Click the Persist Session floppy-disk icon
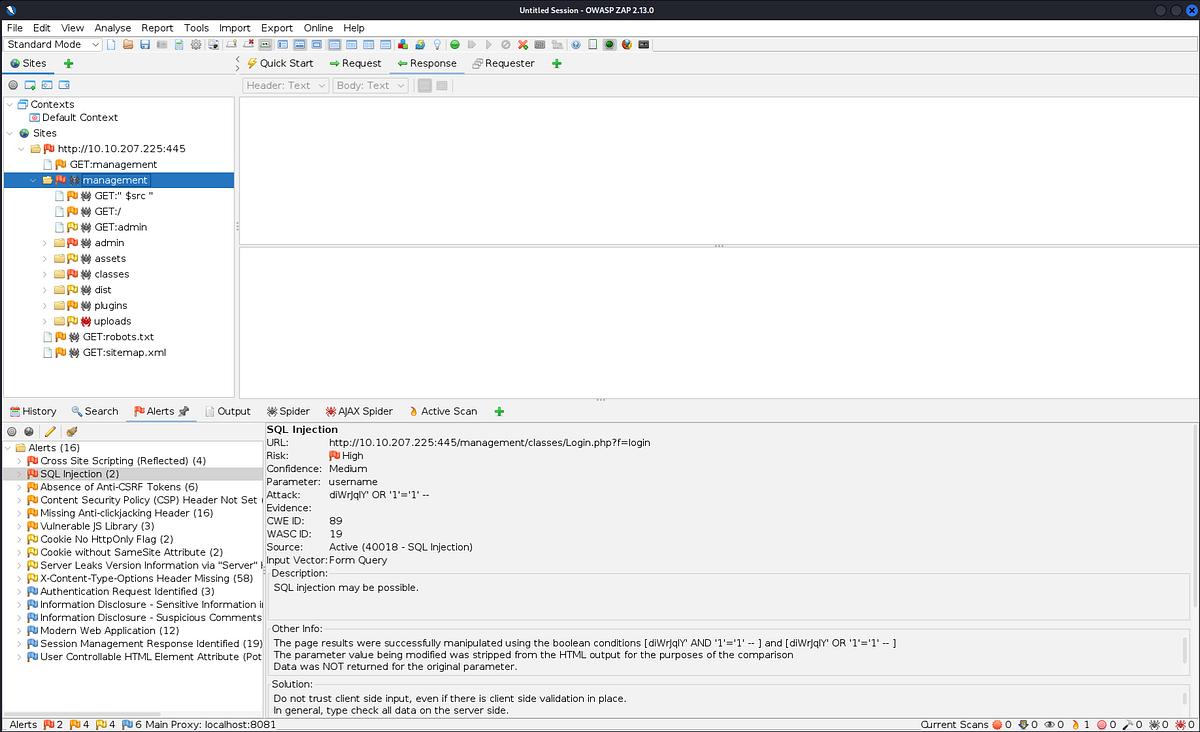 click(145, 45)
